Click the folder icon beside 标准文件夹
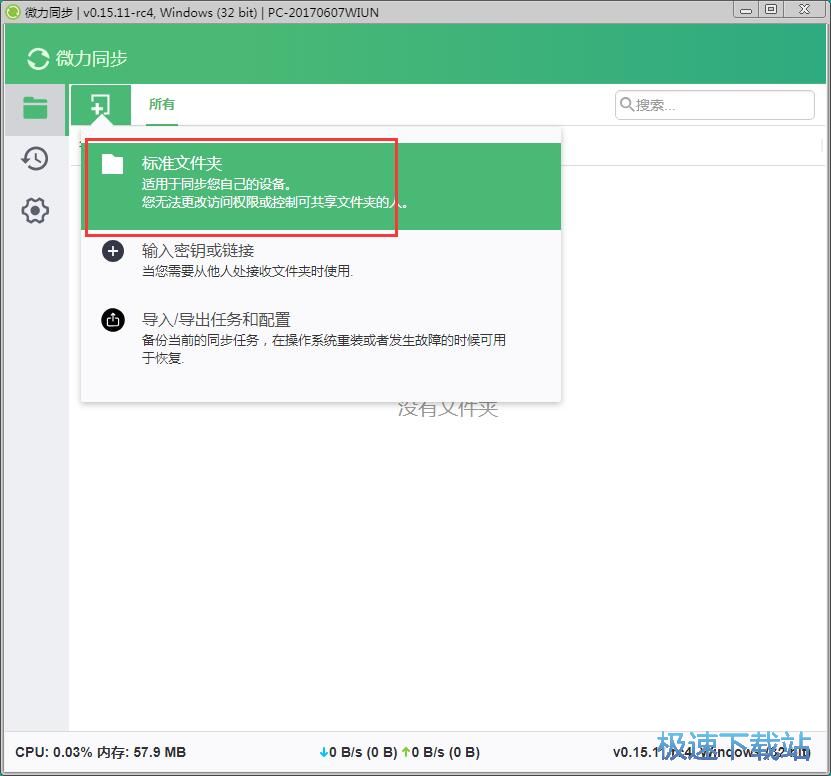The image size is (831, 776). (112, 163)
